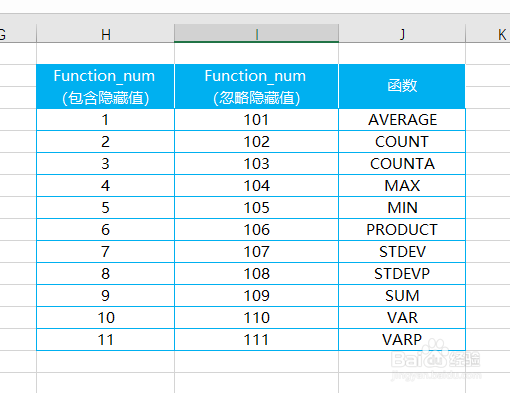Select the cell containing MAX

(402, 186)
